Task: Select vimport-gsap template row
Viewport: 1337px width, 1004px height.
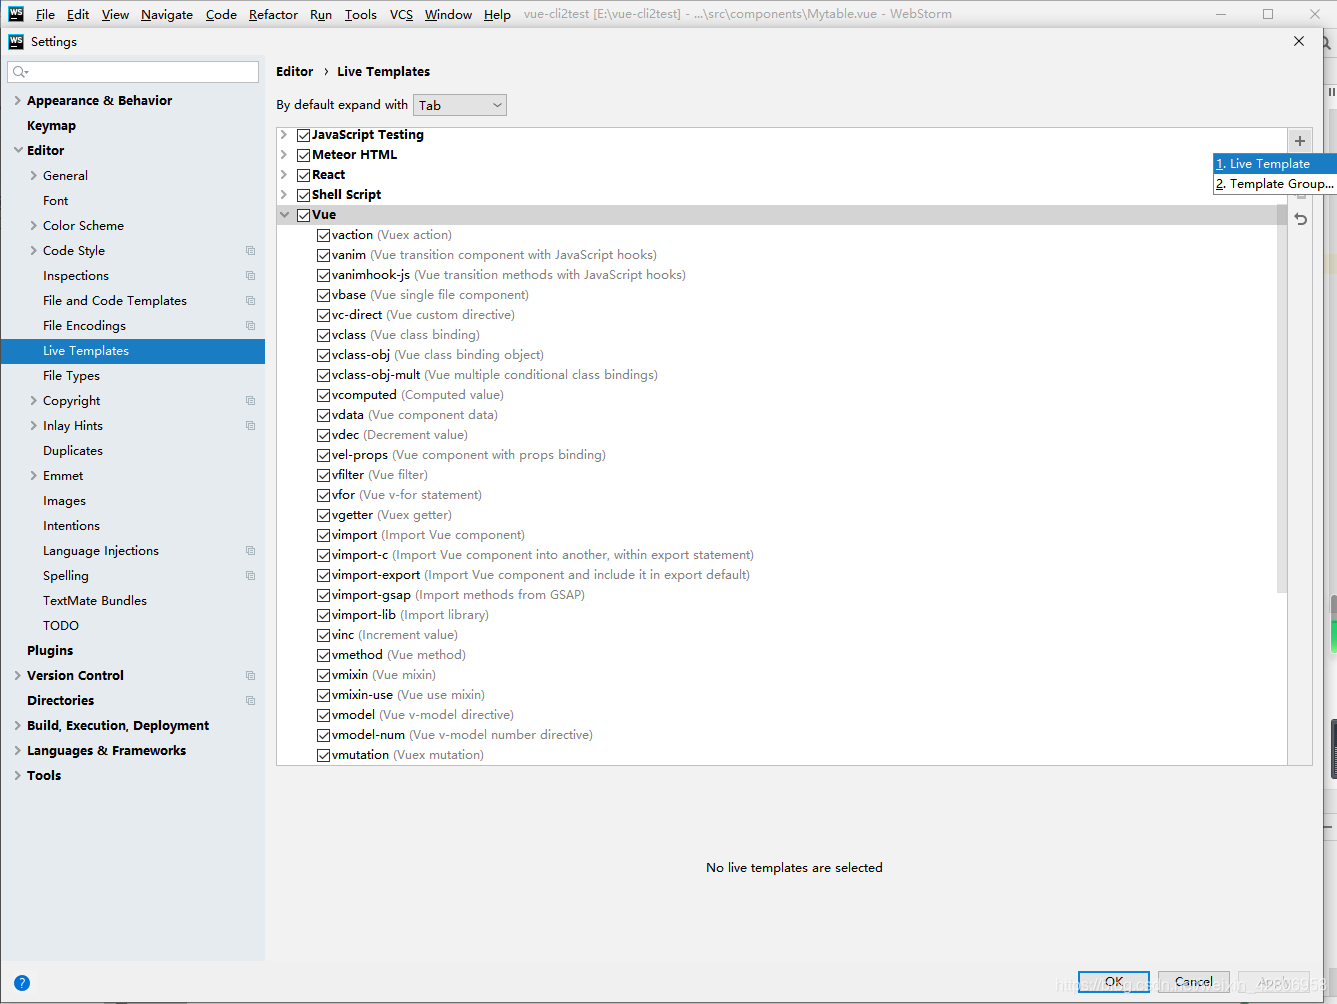Action: point(458,595)
